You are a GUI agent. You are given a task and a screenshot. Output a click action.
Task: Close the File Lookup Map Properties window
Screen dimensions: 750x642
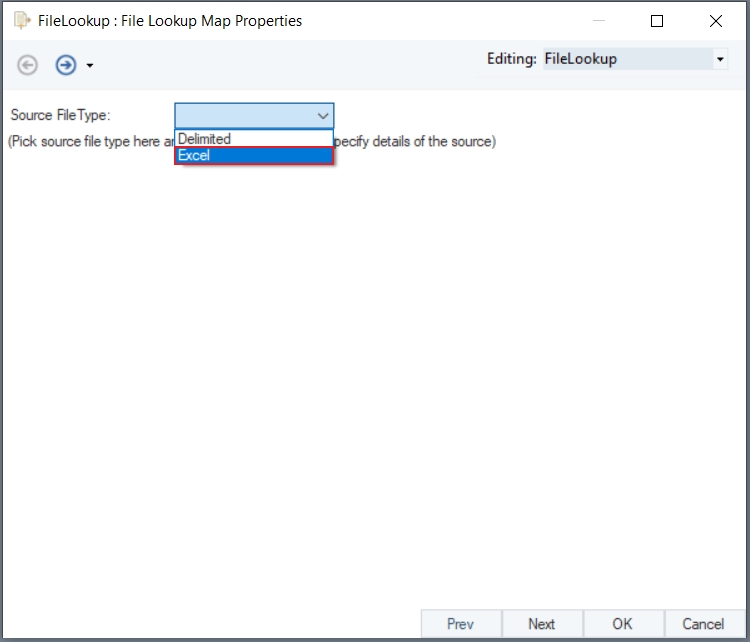pos(716,21)
